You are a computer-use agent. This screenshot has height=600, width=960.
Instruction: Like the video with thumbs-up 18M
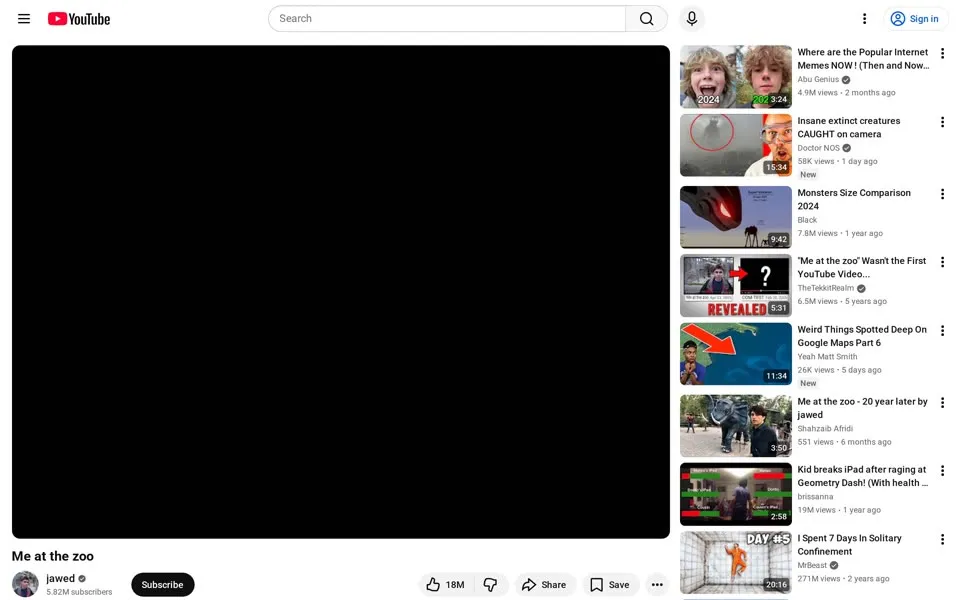point(446,585)
